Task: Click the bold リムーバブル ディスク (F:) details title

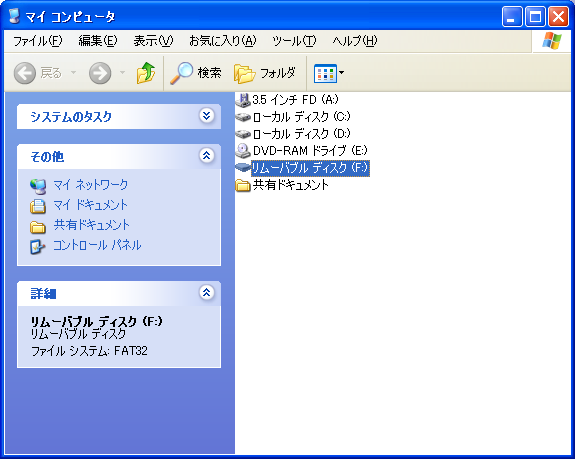Action: click(96, 321)
